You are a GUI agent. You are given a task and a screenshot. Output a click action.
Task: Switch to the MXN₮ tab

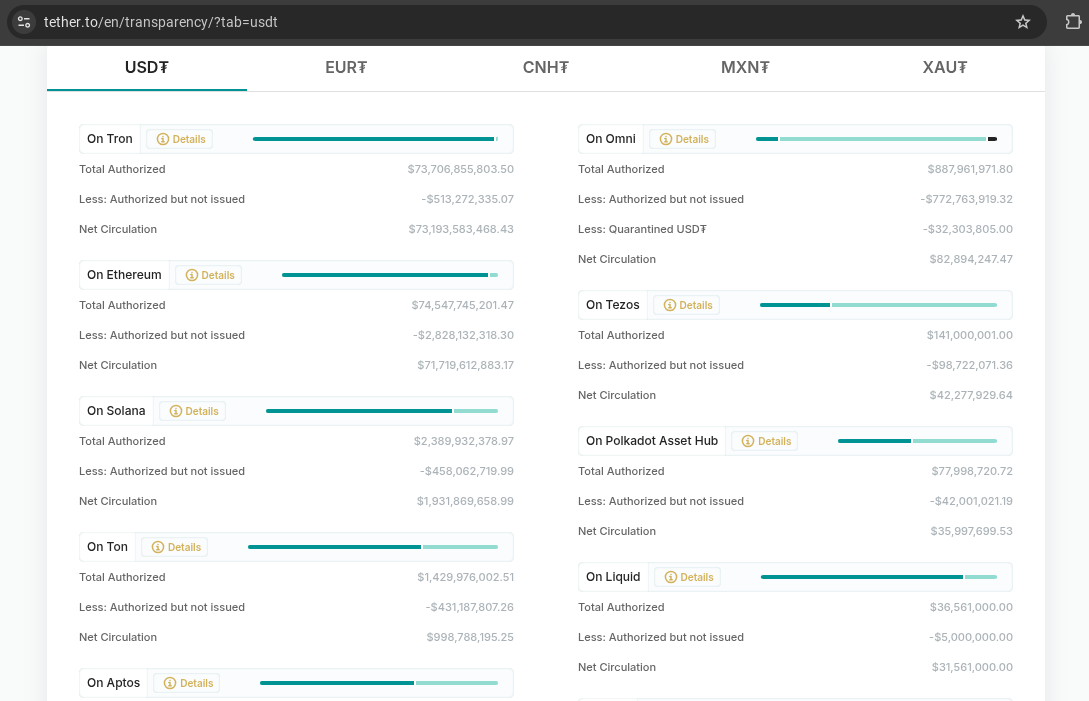tap(745, 67)
